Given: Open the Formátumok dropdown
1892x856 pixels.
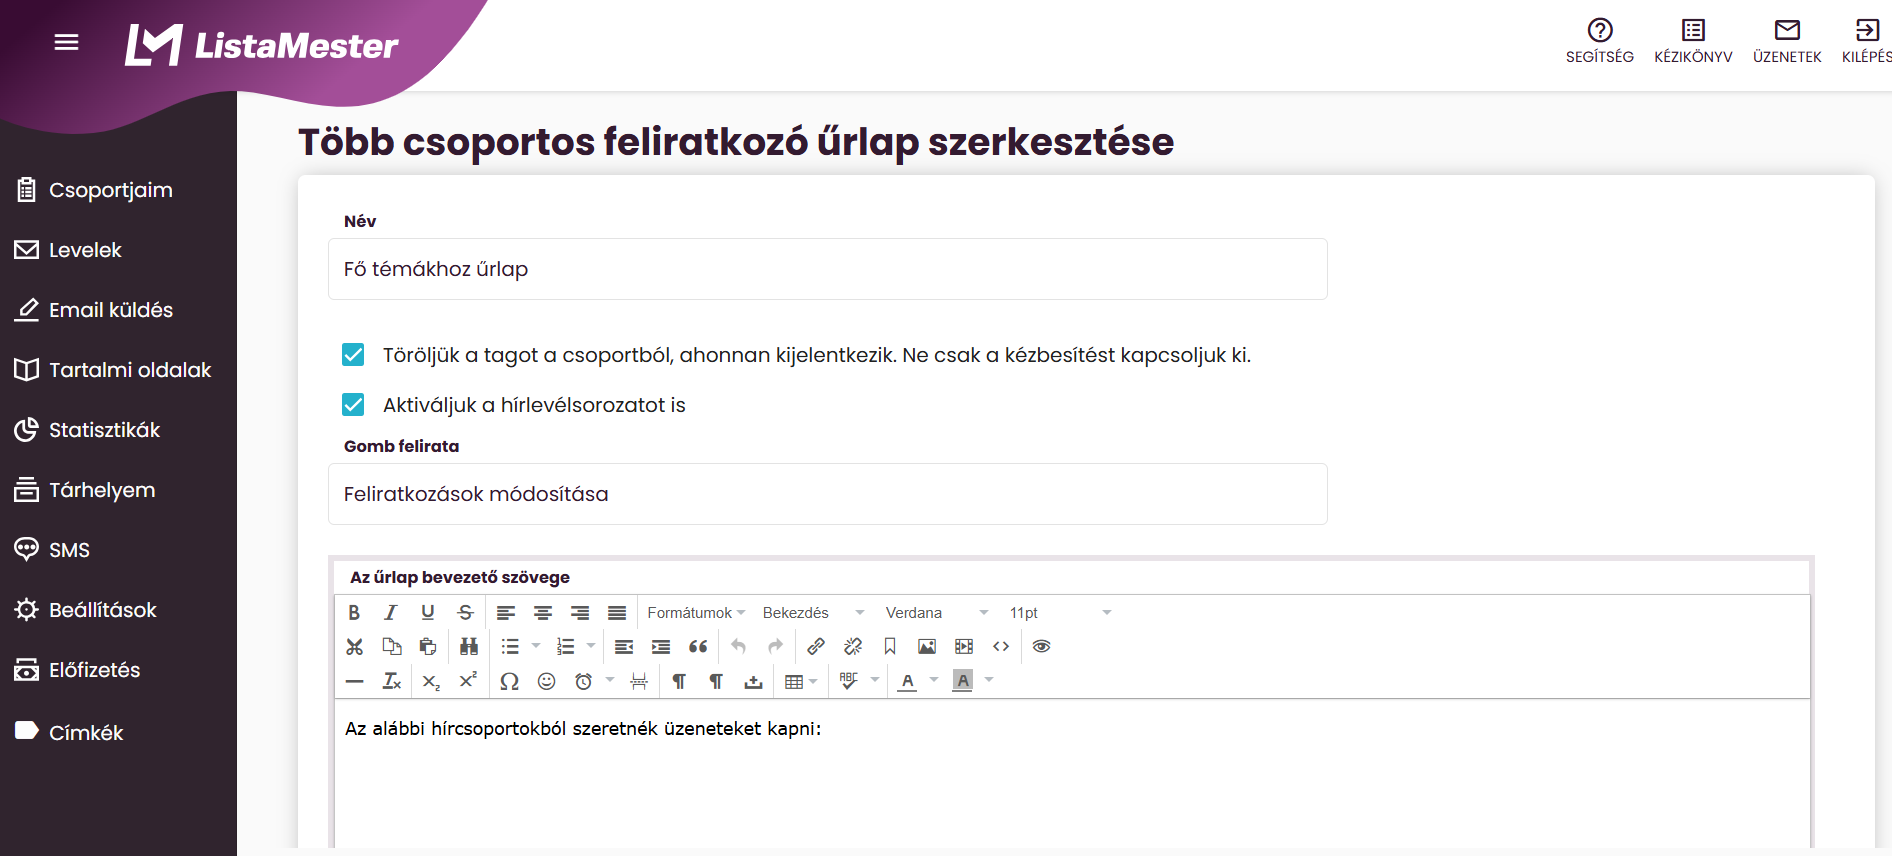Looking at the screenshot, I should 696,613.
